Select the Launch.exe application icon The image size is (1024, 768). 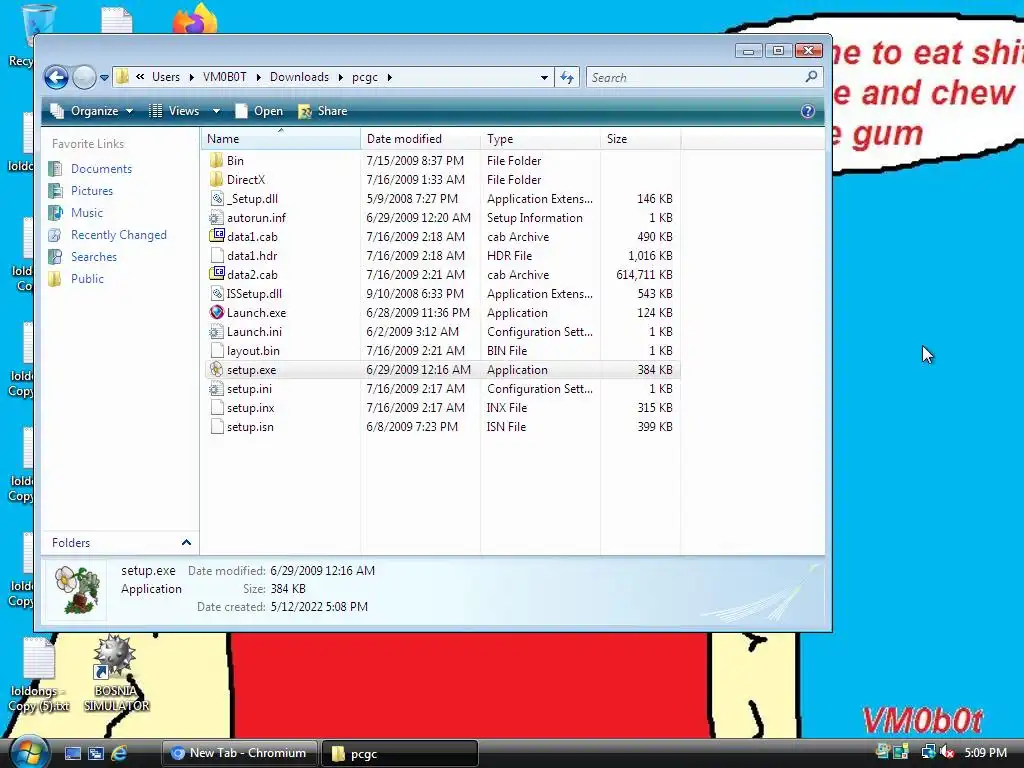point(217,313)
